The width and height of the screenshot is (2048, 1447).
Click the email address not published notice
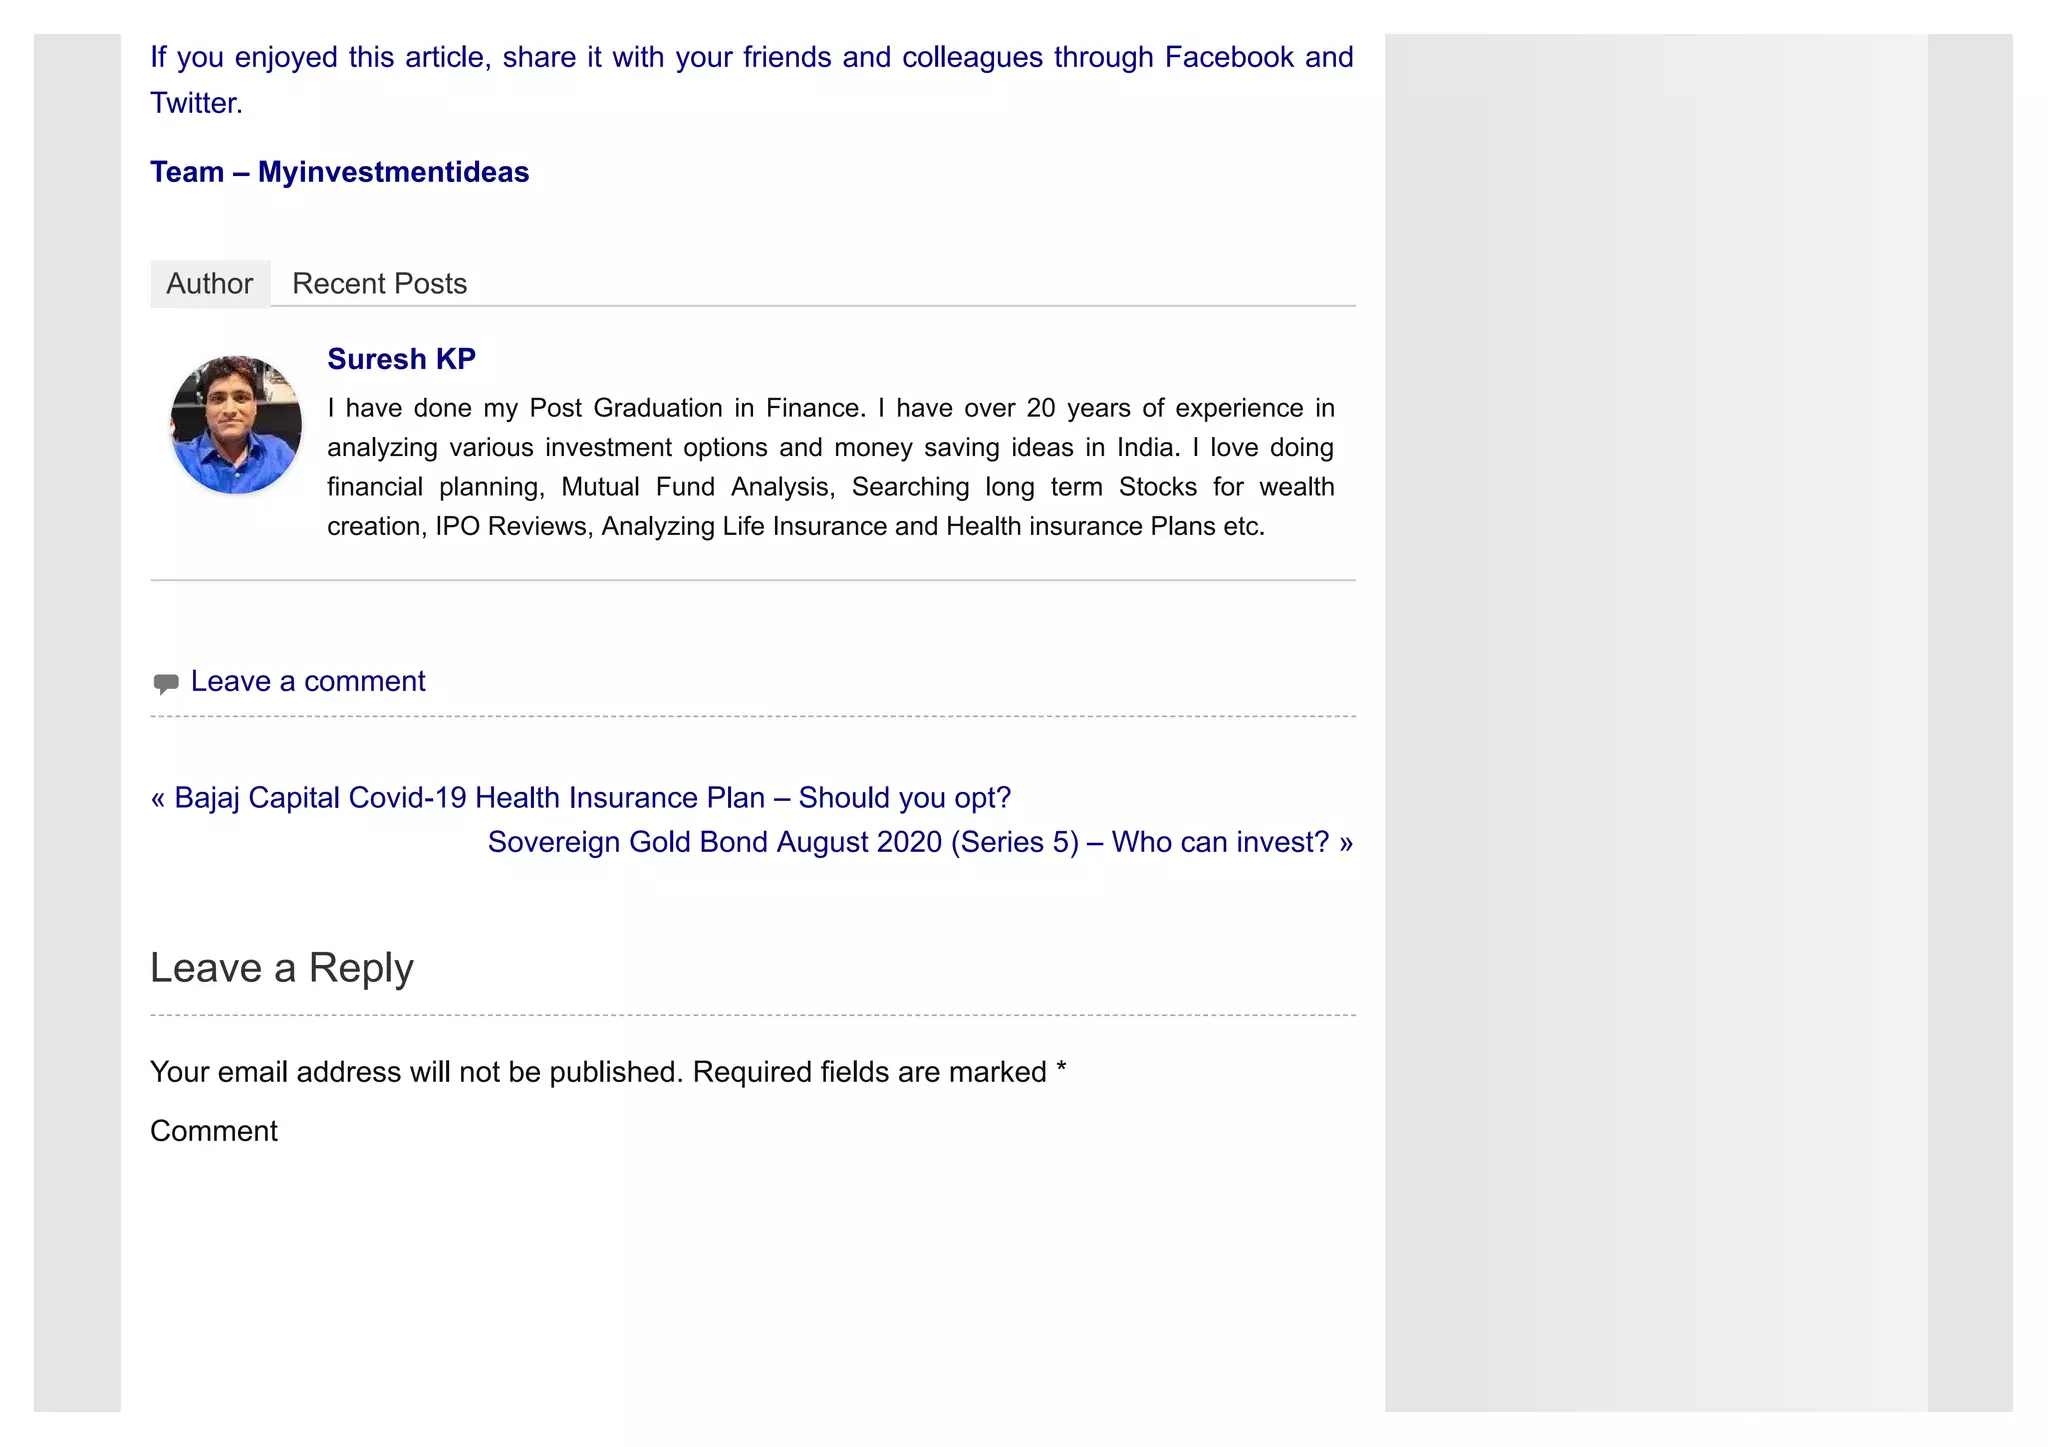coord(416,1072)
